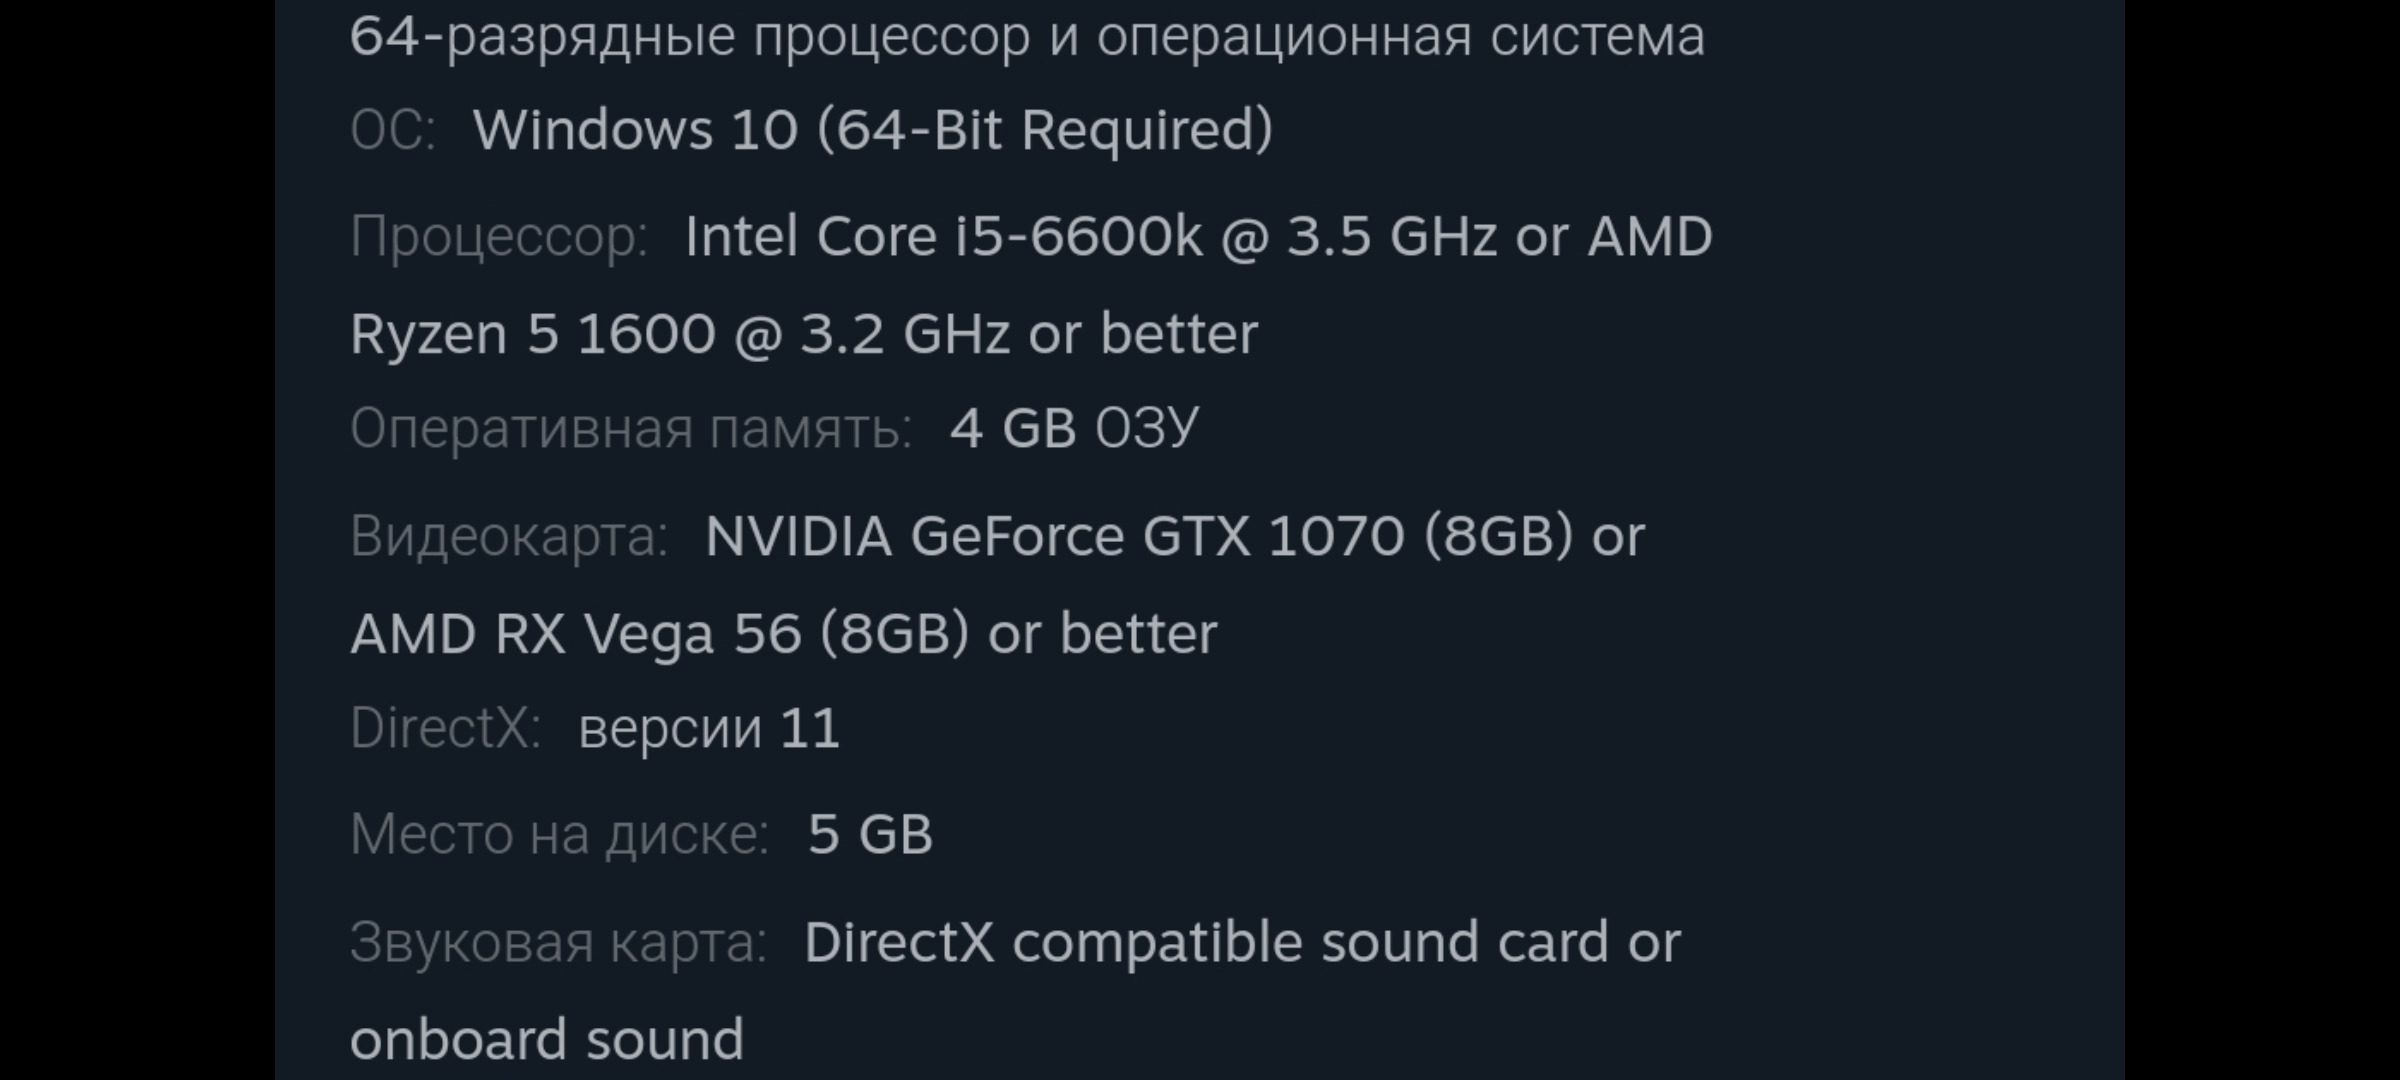Click the 4 GB ОЗУ value
This screenshot has height=1080, width=2400.
tap(1074, 428)
